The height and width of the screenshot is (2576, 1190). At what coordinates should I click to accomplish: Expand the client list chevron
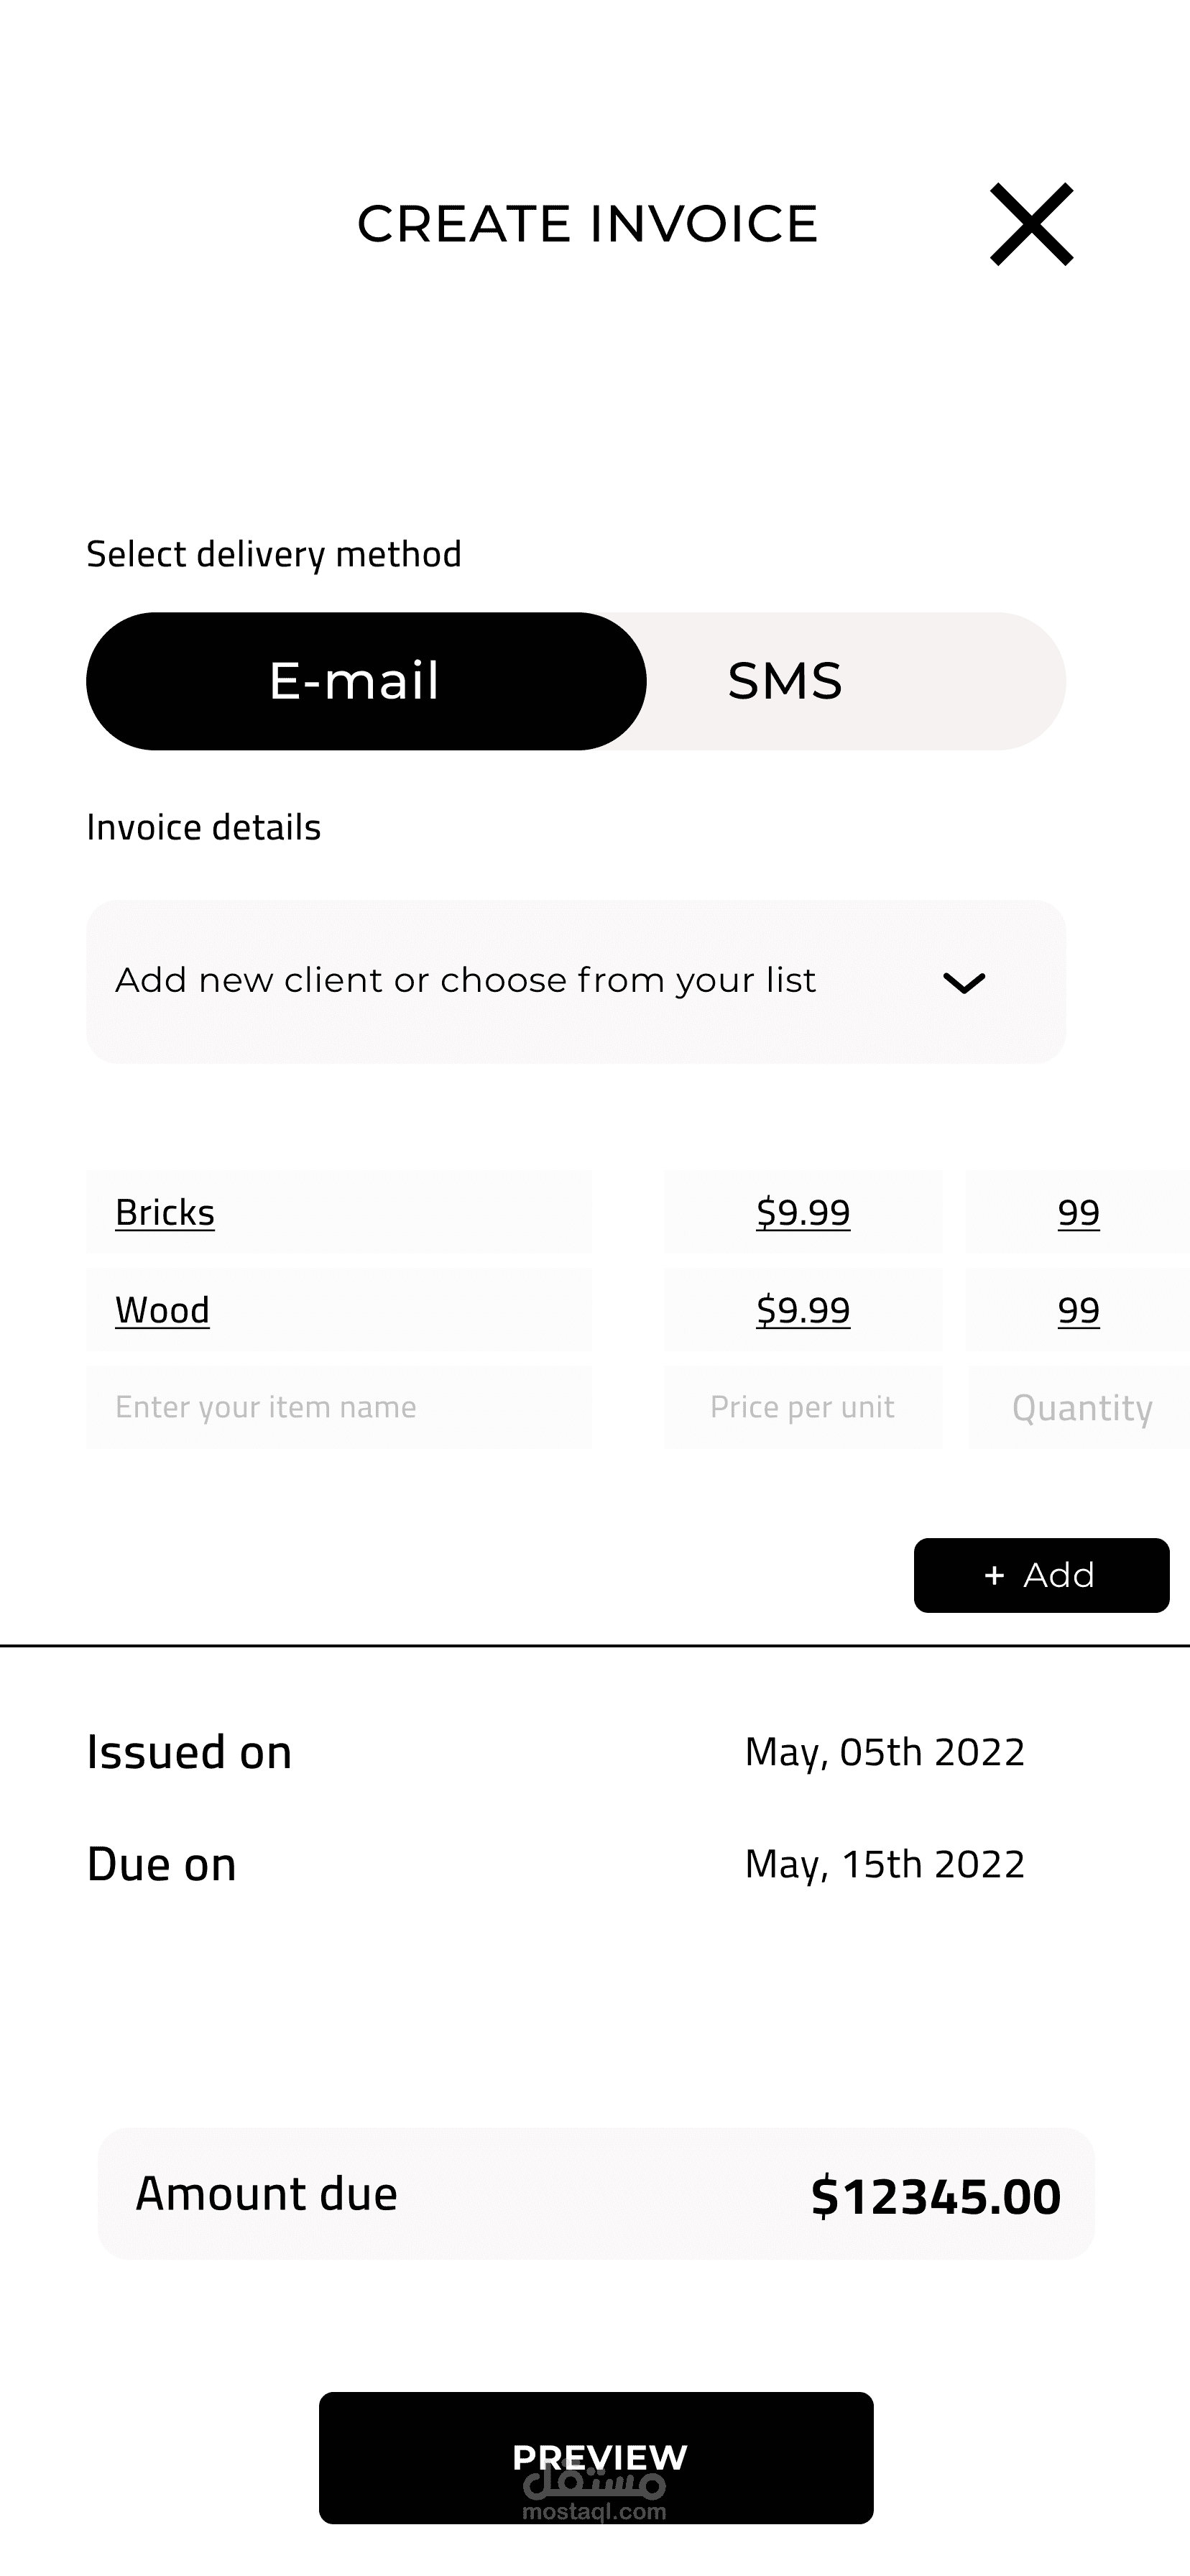964,983
